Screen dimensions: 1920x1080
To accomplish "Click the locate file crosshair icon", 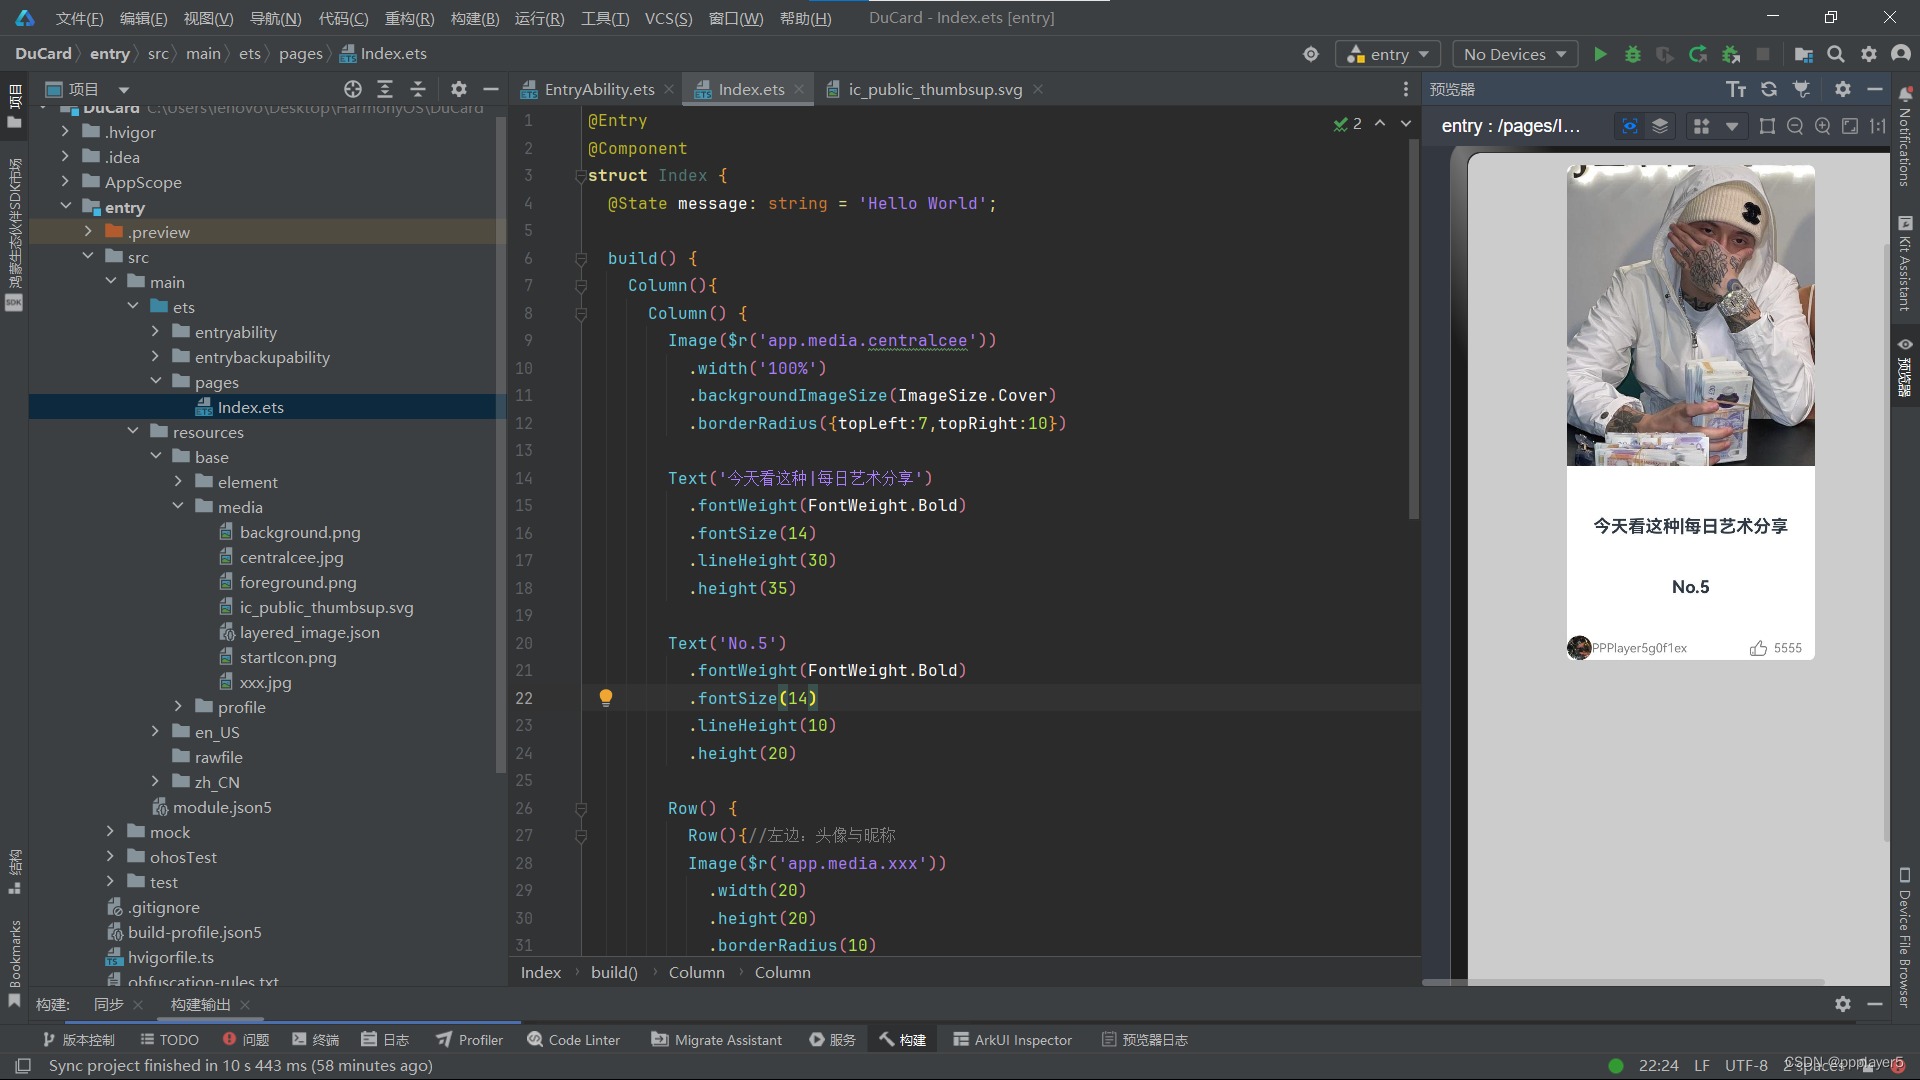I will pyautogui.click(x=352, y=89).
